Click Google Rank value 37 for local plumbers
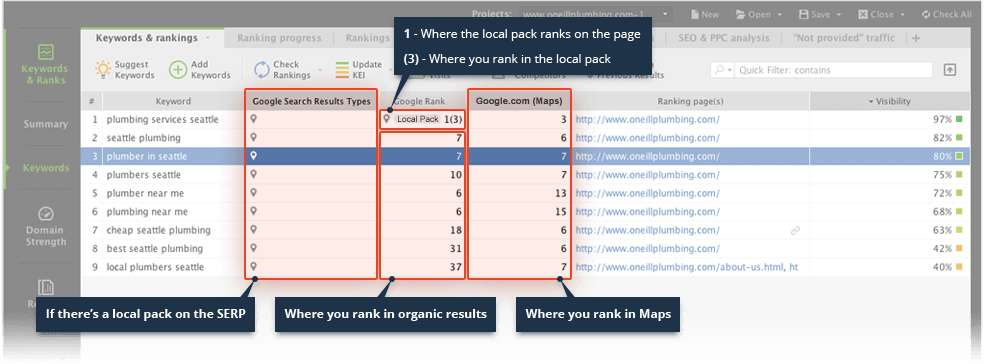 [x=456, y=267]
